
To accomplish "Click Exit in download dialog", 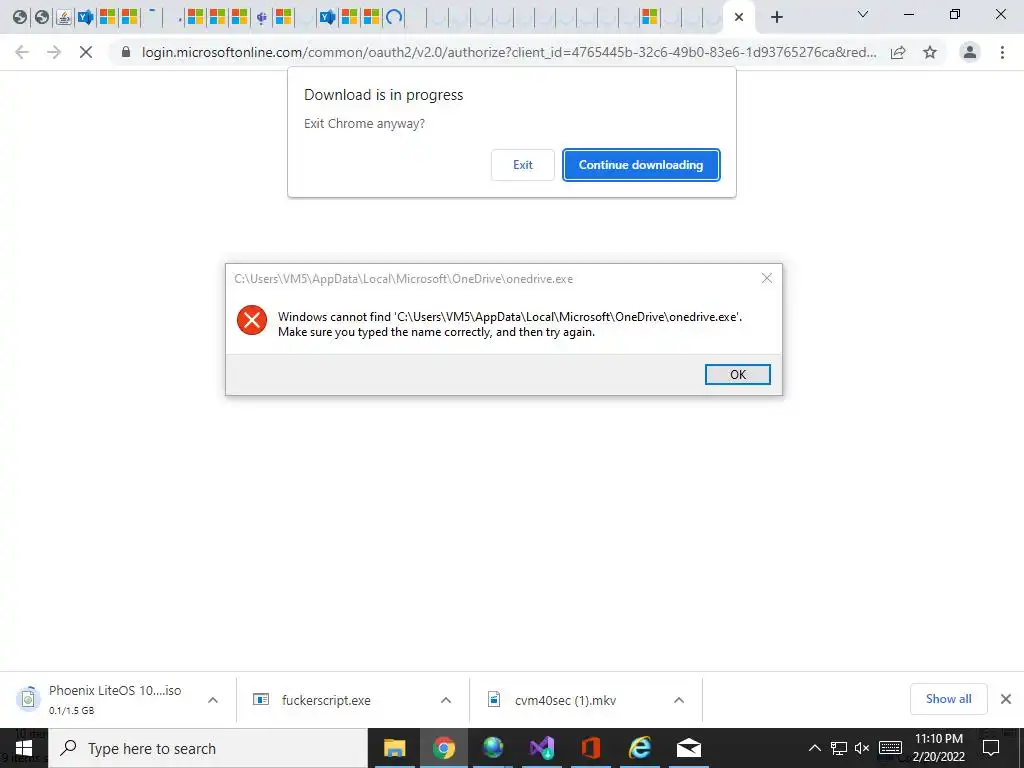I will point(522,165).
